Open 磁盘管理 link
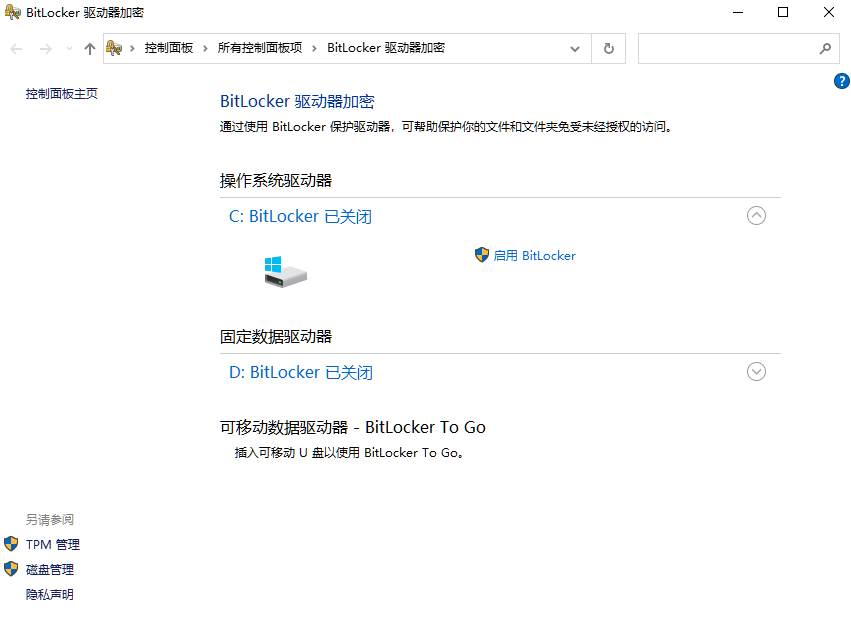This screenshot has width=851, height=623. 50,569
